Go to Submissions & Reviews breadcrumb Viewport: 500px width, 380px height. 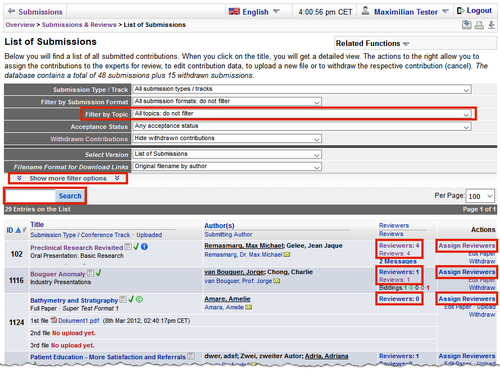click(x=79, y=25)
